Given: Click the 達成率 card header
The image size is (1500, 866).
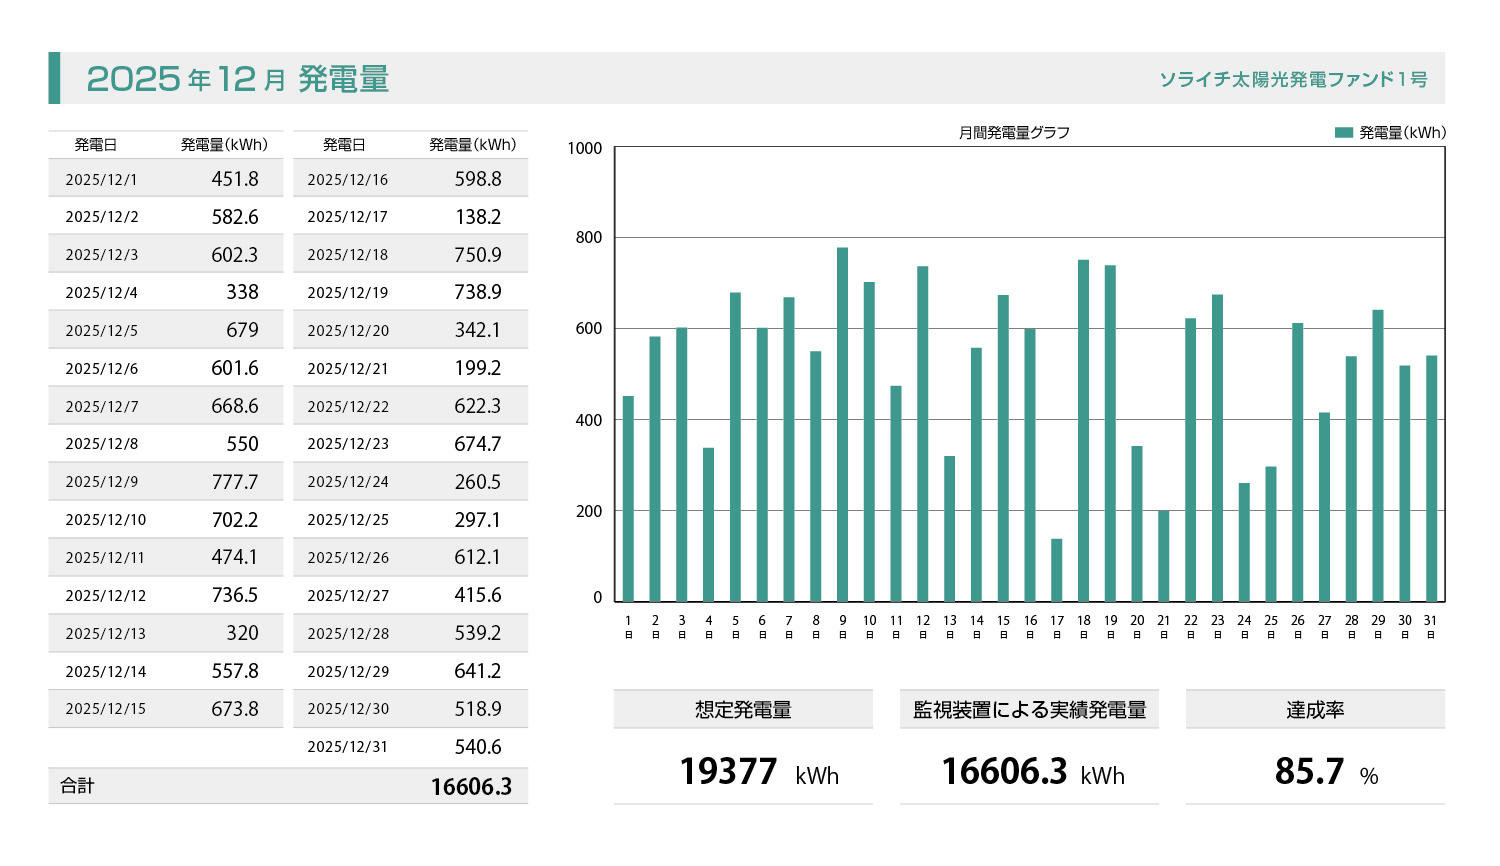Looking at the screenshot, I should pyautogui.click(x=1315, y=710).
